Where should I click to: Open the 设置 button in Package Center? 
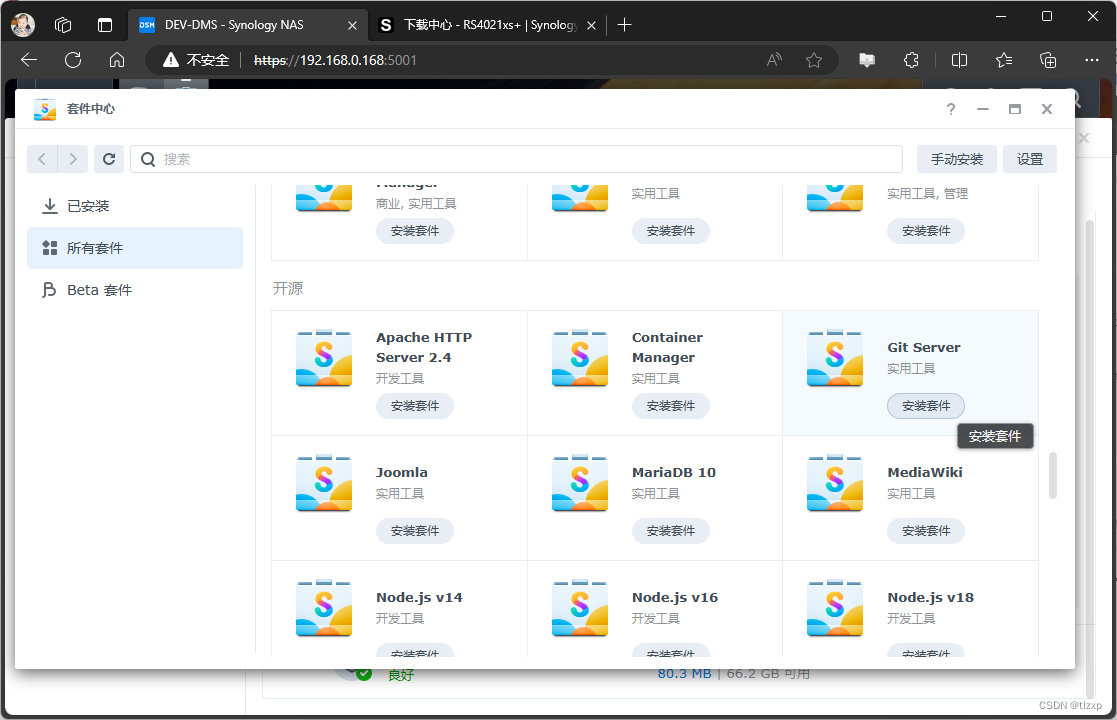tap(1029, 159)
